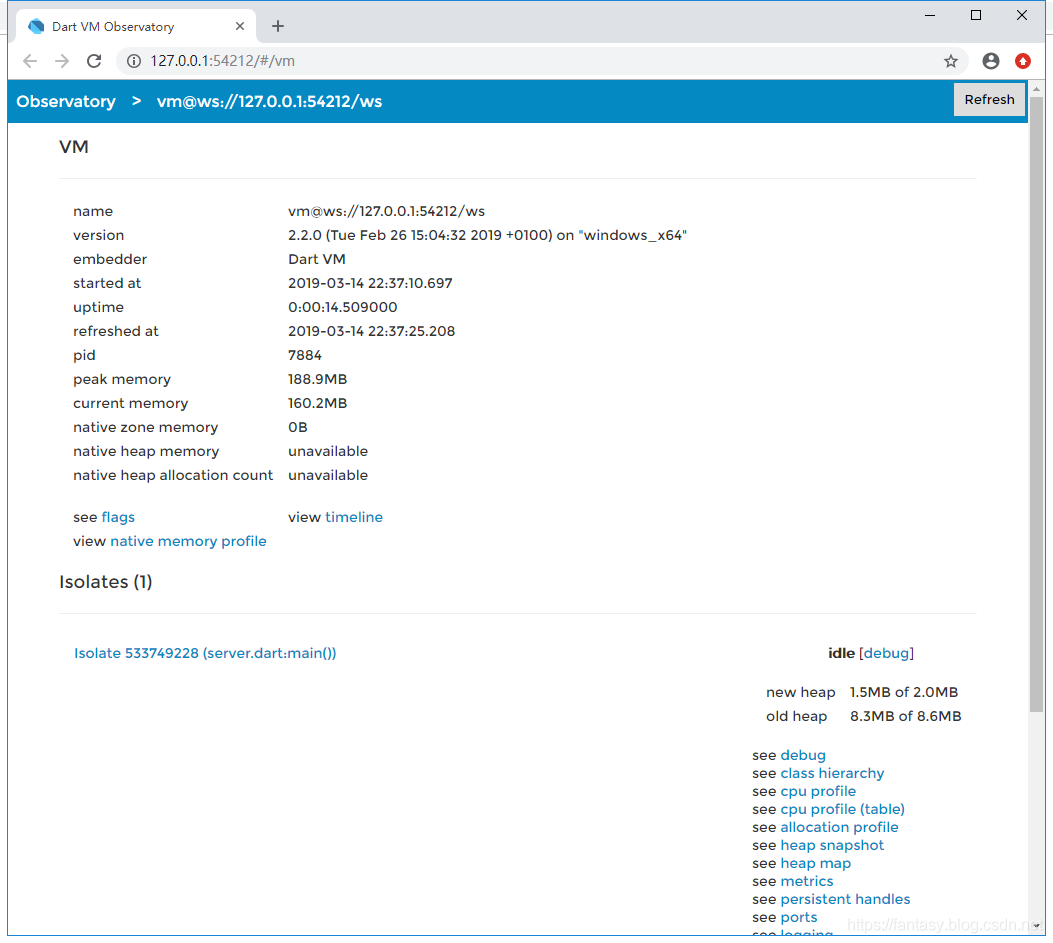Click the red extension icon near the address bar
This screenshot has height=943, width=1053.
point(1022,61)
